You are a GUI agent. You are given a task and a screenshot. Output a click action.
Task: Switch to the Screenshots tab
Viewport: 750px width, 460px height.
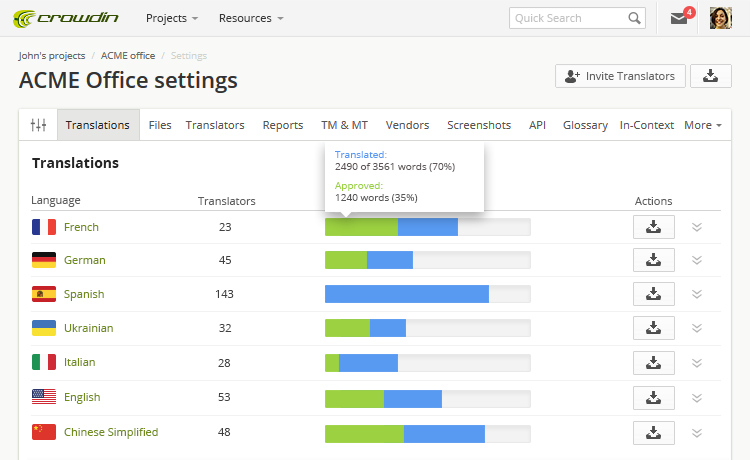[x=479, y=125]
